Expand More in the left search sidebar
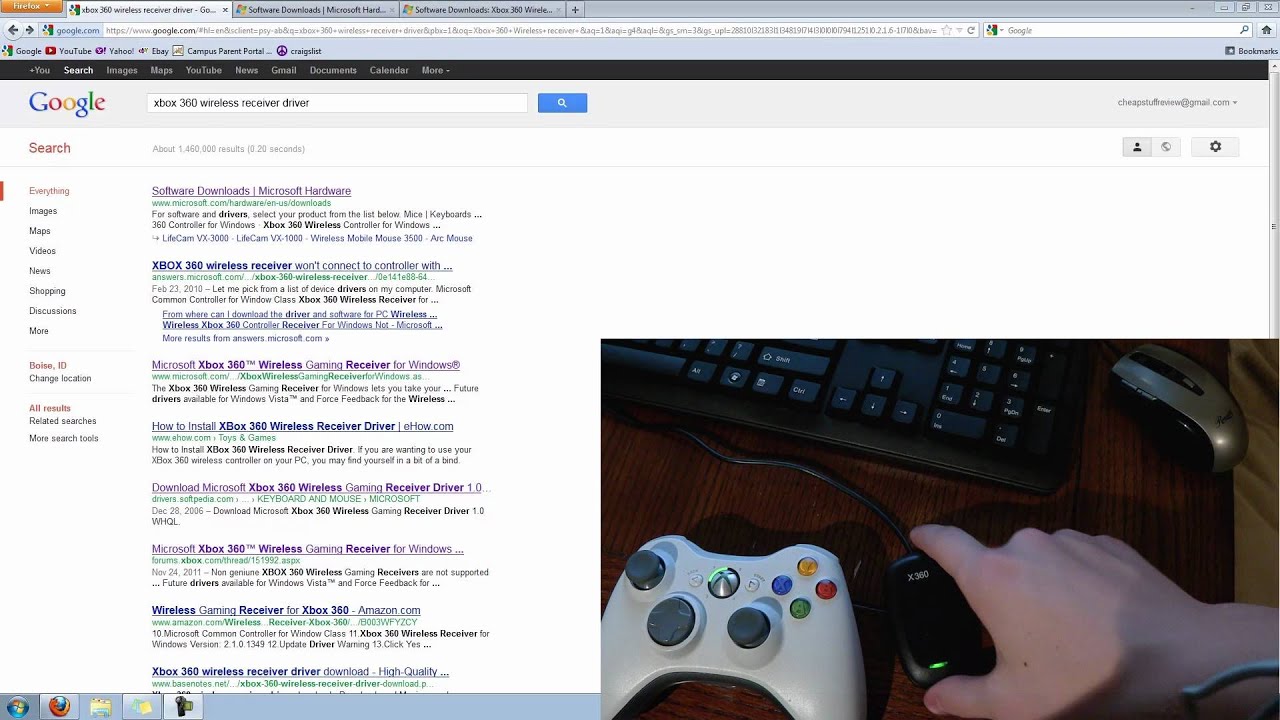The width and height of the screenshot is (1280, 720). (39, 331)
